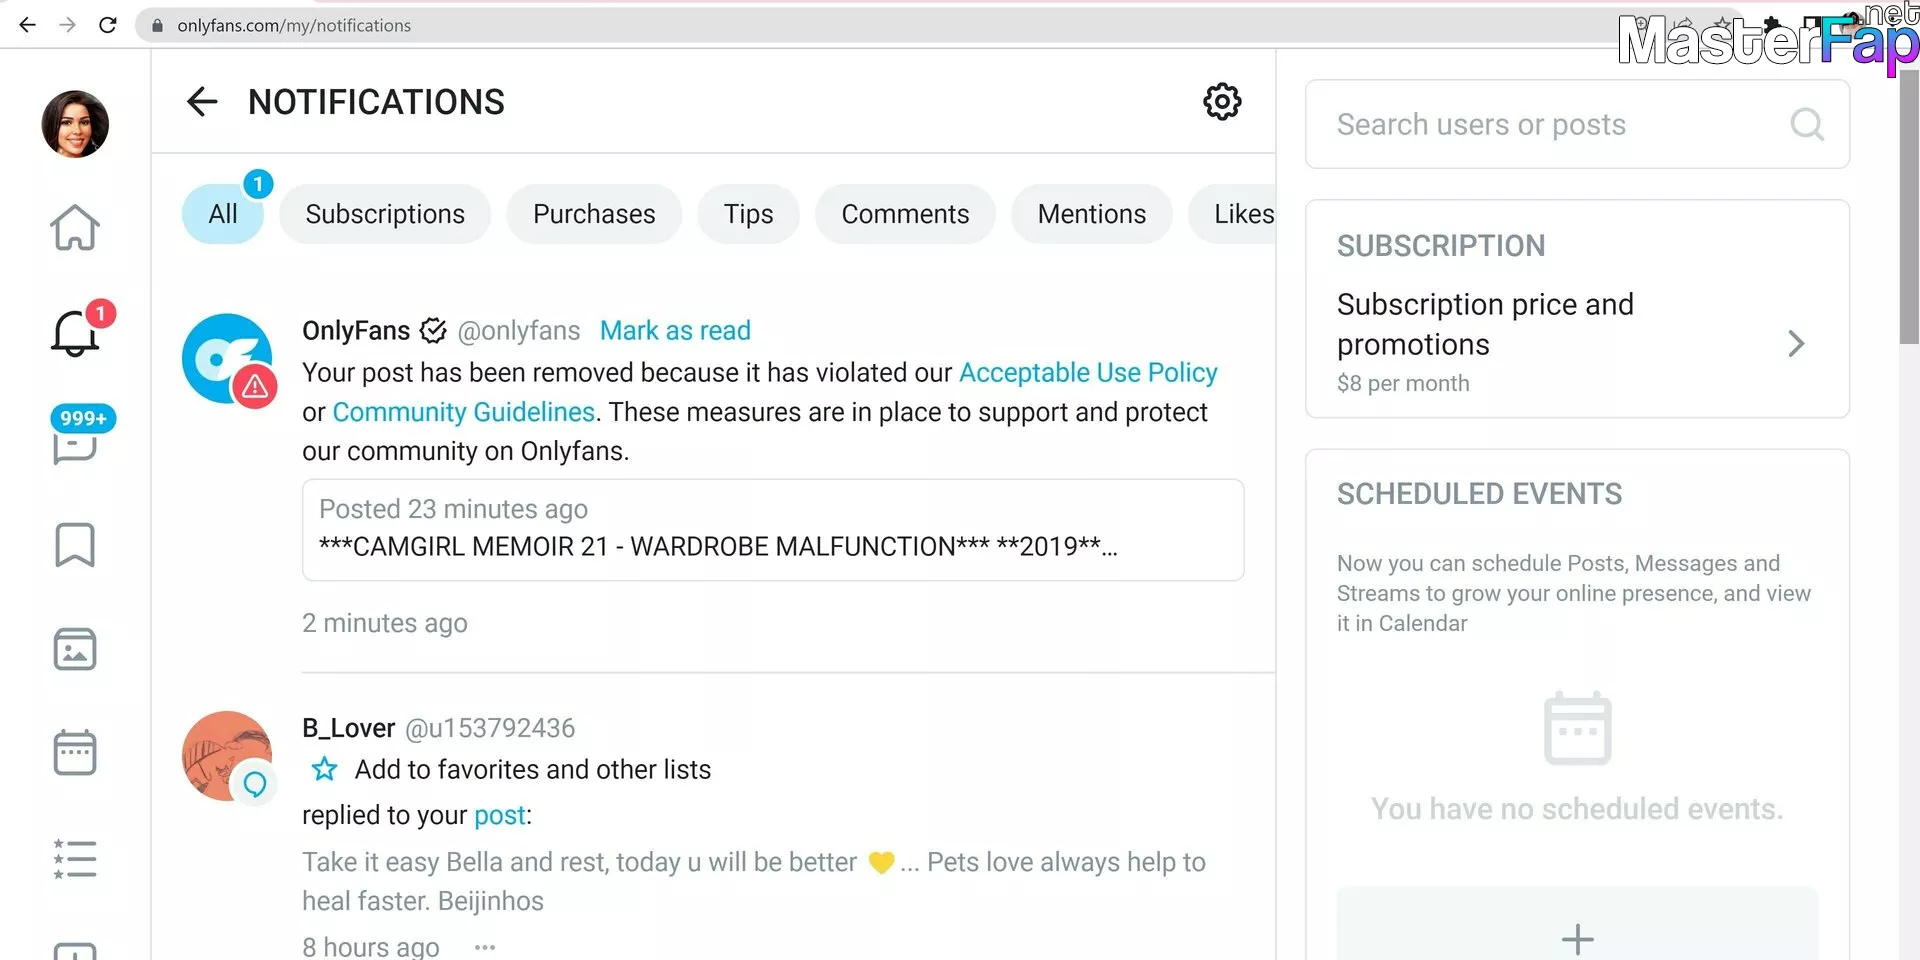Image resolution: width=1920 pixels, height=960 pixels.
Task: Click Mark as read link
Action: (675, 331)
